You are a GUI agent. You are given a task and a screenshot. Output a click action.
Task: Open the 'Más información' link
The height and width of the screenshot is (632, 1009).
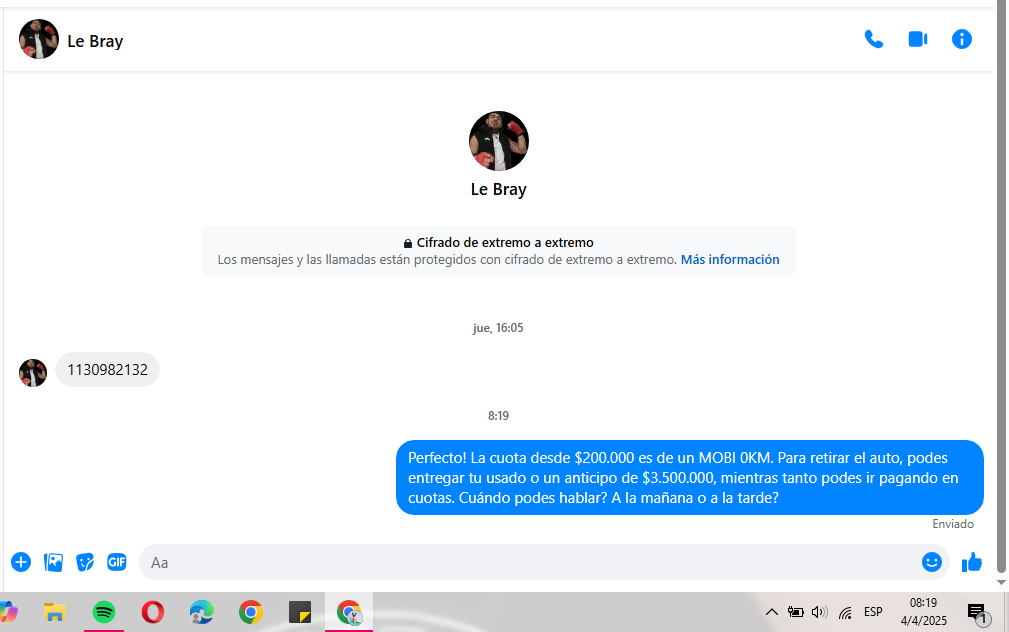pos(729,259)
